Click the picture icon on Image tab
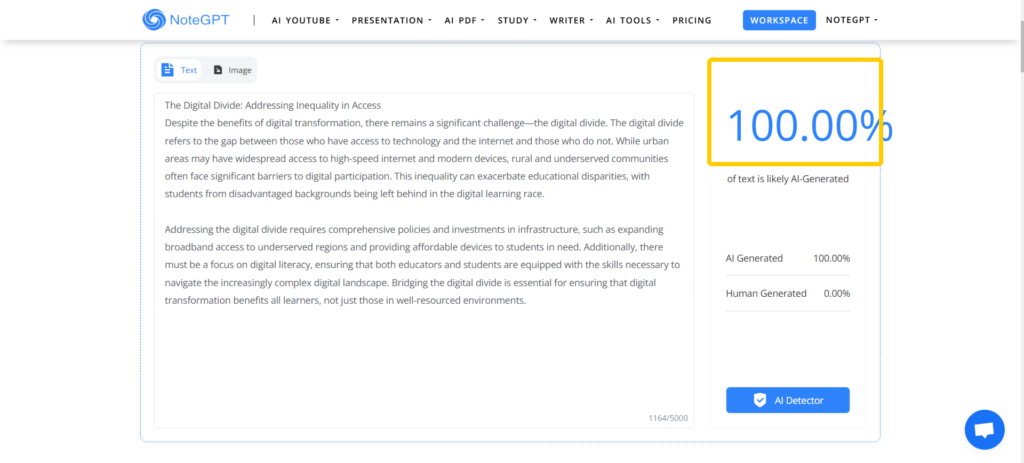The height and width of the screenshot is (463, 1024). [x=218, y=70]
